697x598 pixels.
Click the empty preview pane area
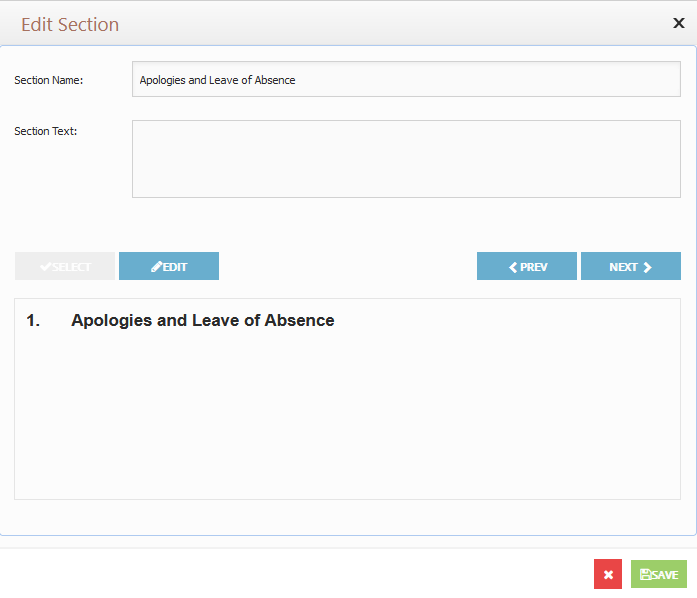pos(347,413)
